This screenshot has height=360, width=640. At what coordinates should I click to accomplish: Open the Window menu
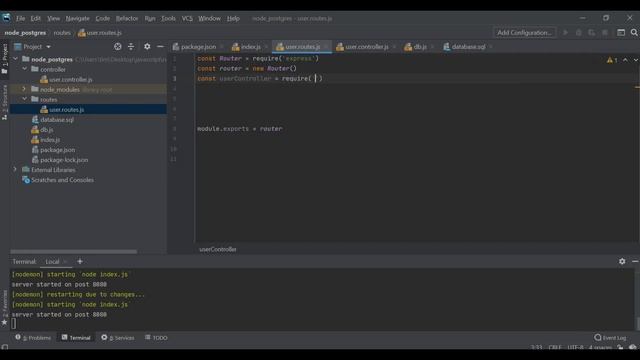(209, 18)
